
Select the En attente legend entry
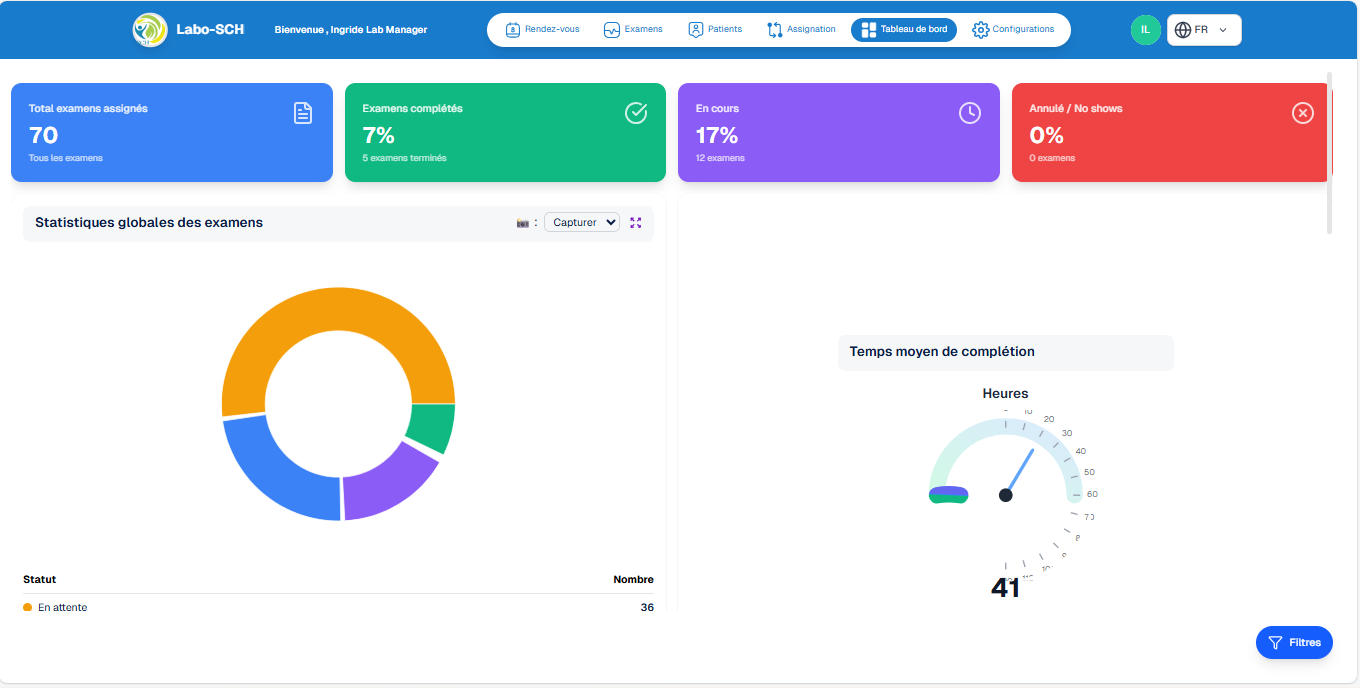pyautogui.click(x=53, y=607)
